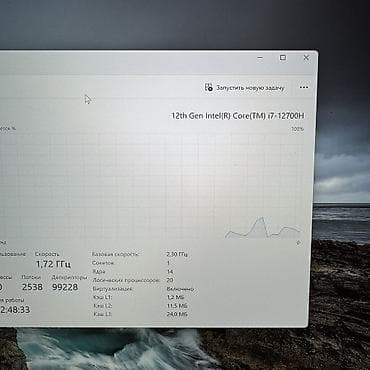Click the 'Запустить новую задачу' button
Viewport: 370px width, 370px height.
pyautogui.click(x=245, y=88)
